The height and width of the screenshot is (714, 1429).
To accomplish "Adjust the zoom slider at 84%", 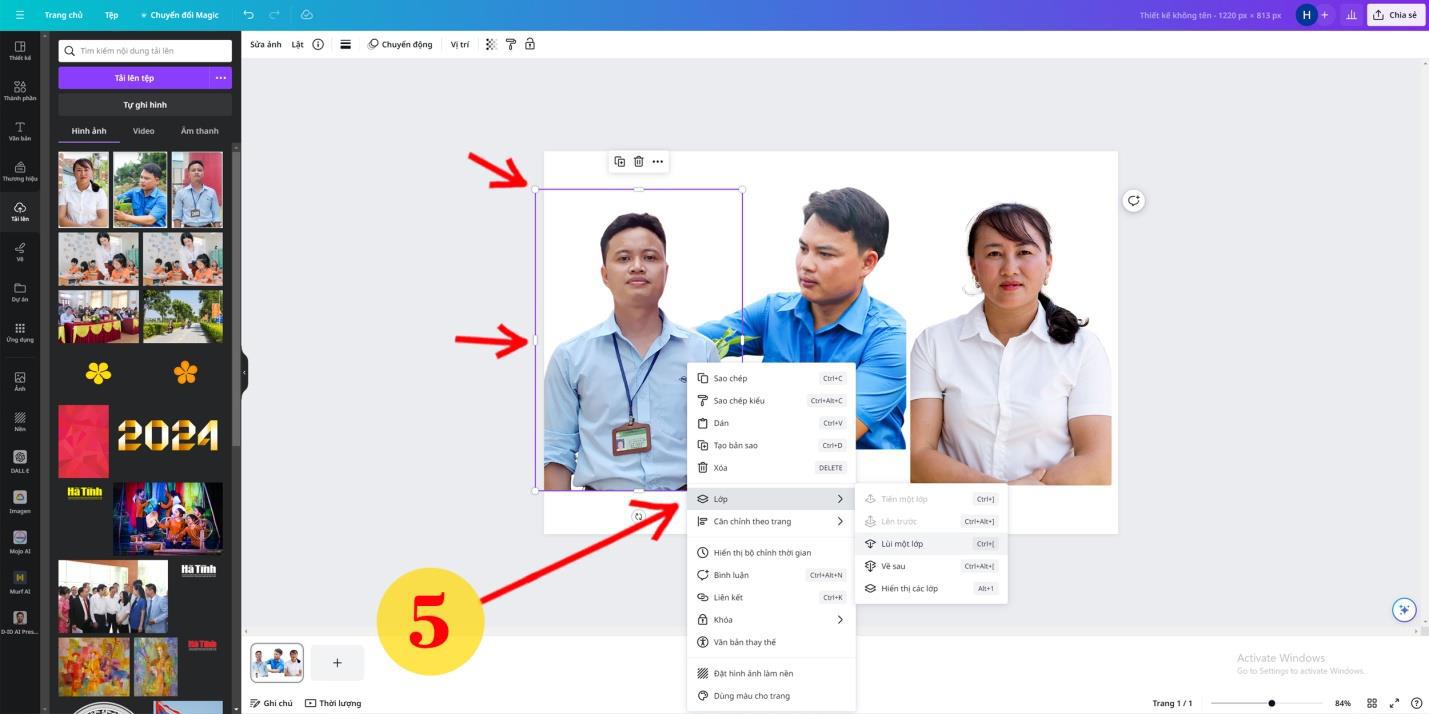I will (1271, 703).
